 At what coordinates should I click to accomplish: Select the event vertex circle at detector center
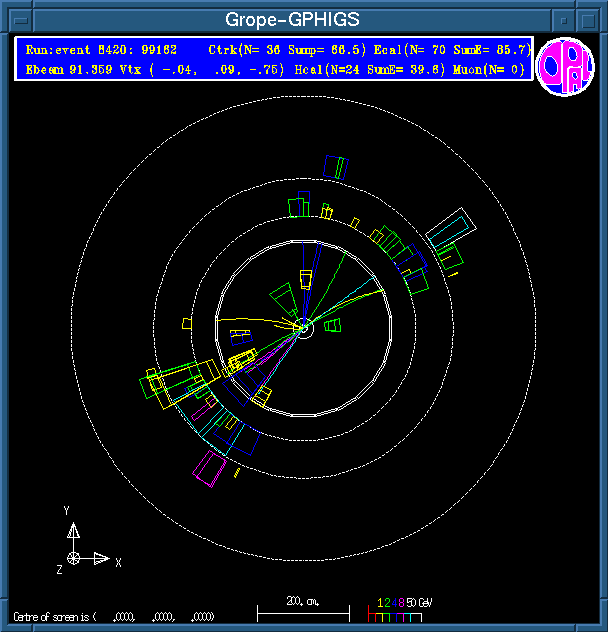pyautogui.click(x=304, y=327)
